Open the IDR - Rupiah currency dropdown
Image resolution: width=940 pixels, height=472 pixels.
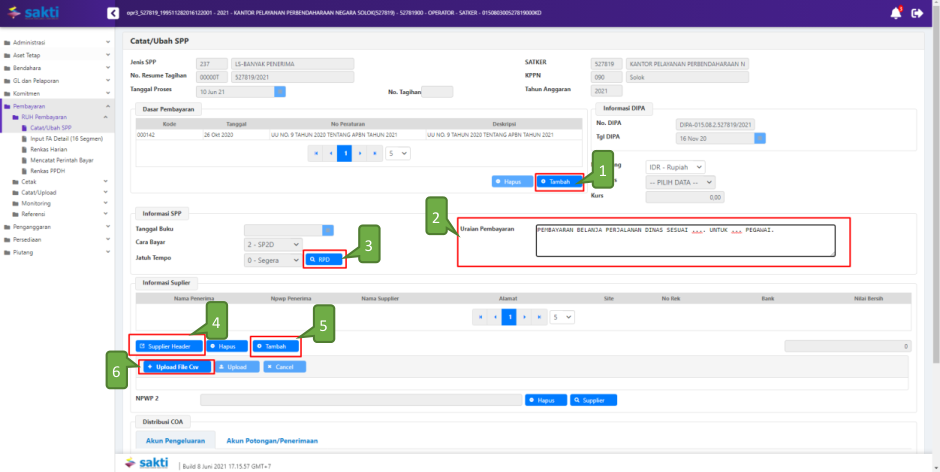676,167
